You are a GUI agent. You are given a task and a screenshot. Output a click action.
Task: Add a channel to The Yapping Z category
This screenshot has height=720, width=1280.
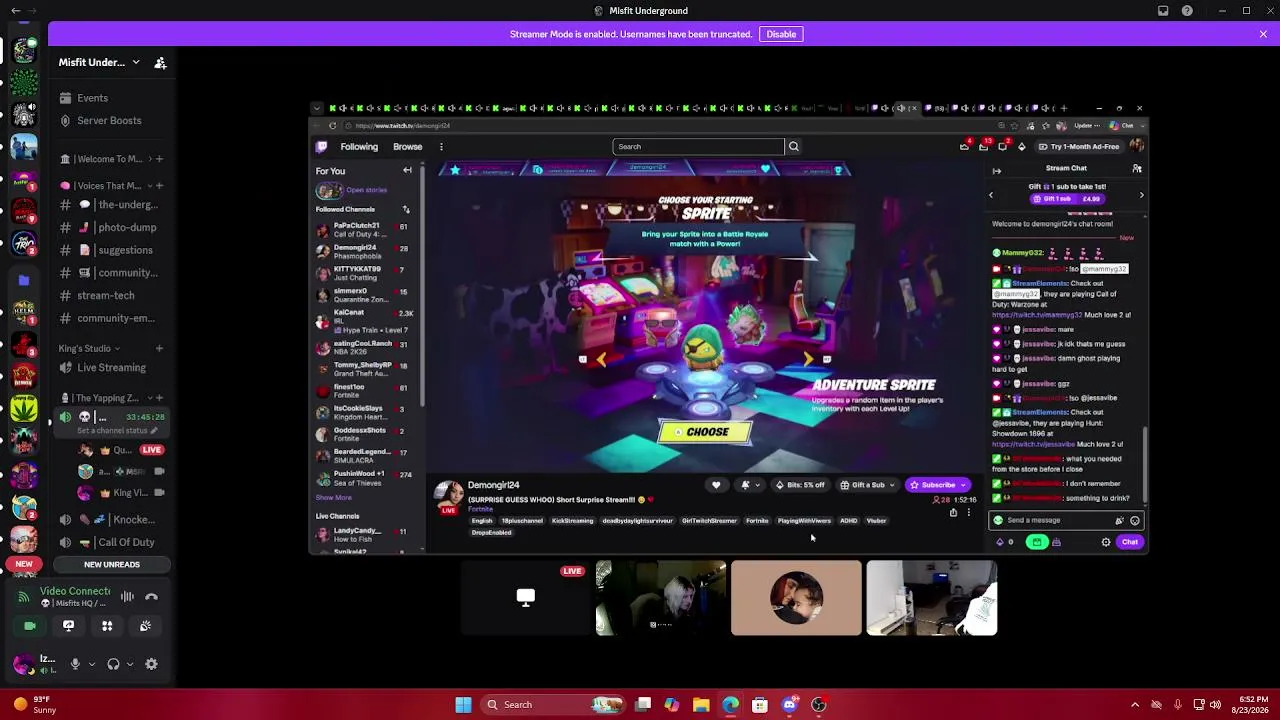159,398
